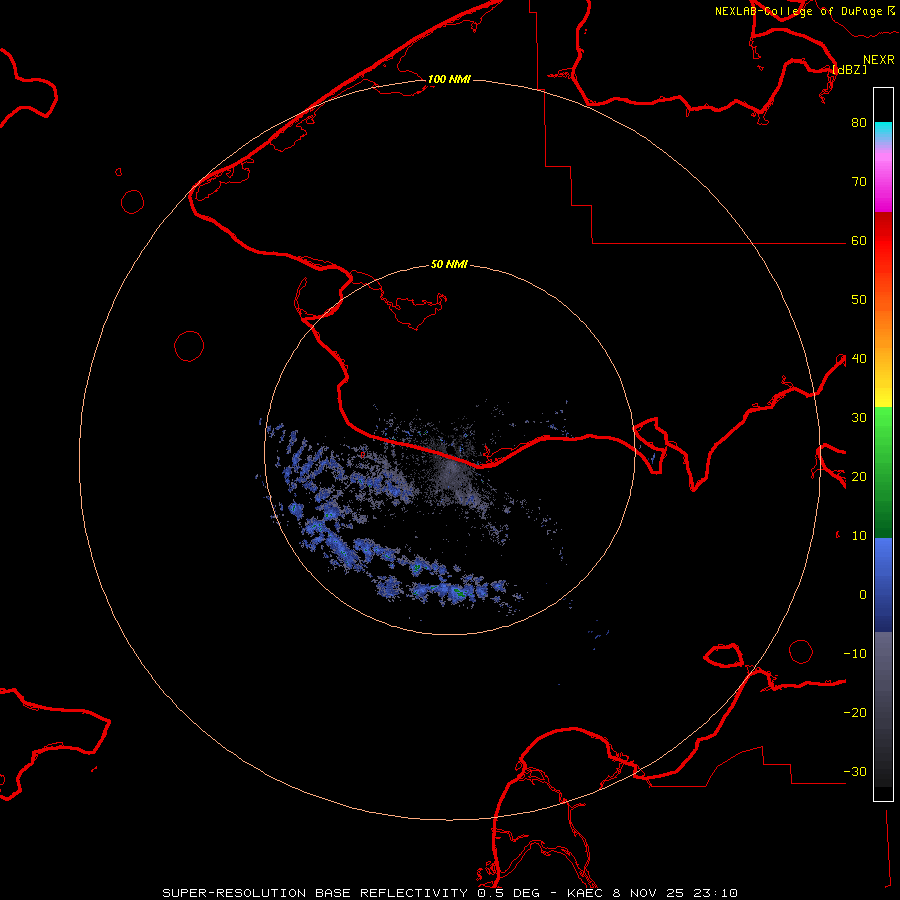
Task: Click the 60 dBZ scale value
Action: pyautogui.click(x=859, y=240)
